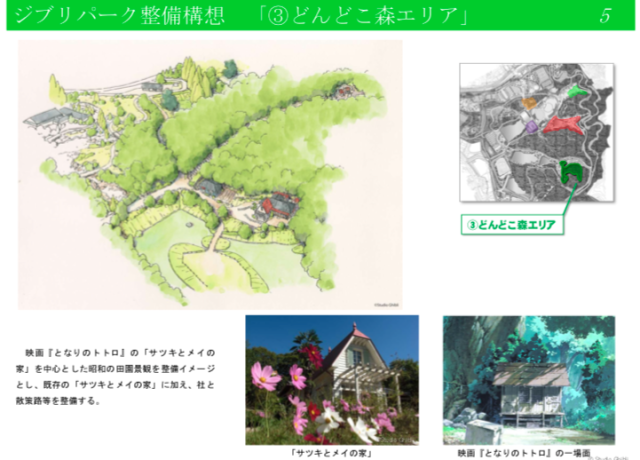Select the dark green area on map
The height and width of the screenshot is (460, 640).
click(x=571, y=171)
